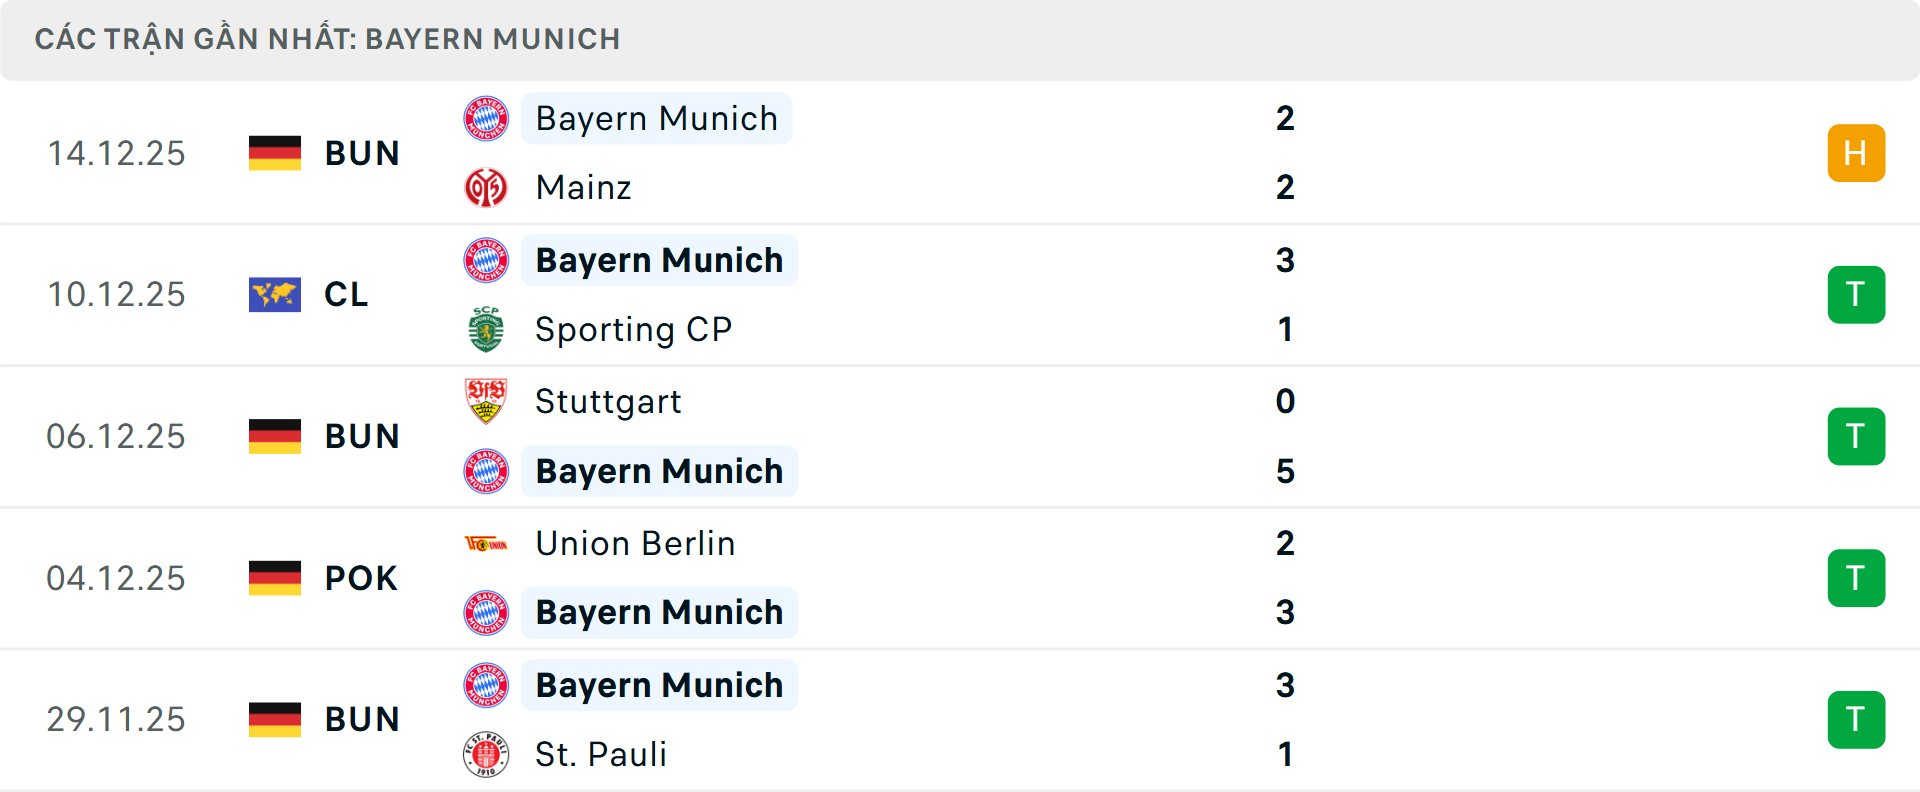Viewport: 1920px width, 792px height.
Task: Click the Champions League globe icon
Action: coord(274,294)
